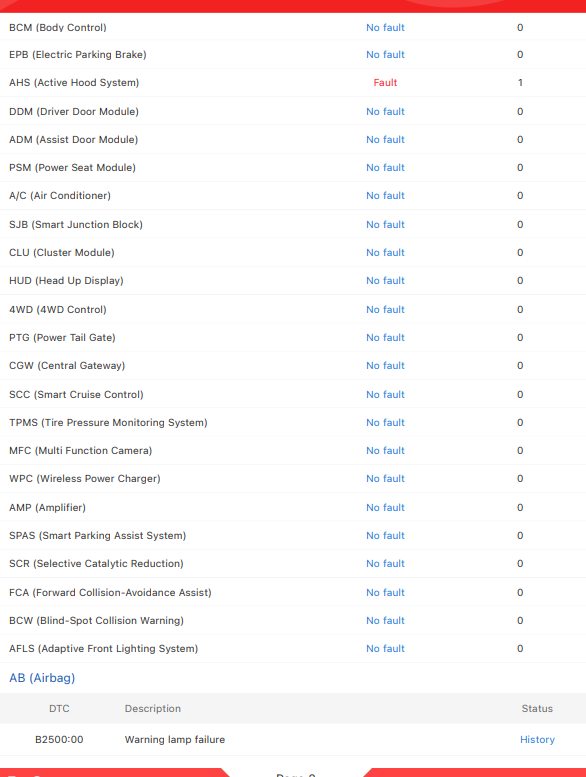Select PSM (Power Seat Module) entry
This screenshot has width=586, height=777.
pos(72,167)
